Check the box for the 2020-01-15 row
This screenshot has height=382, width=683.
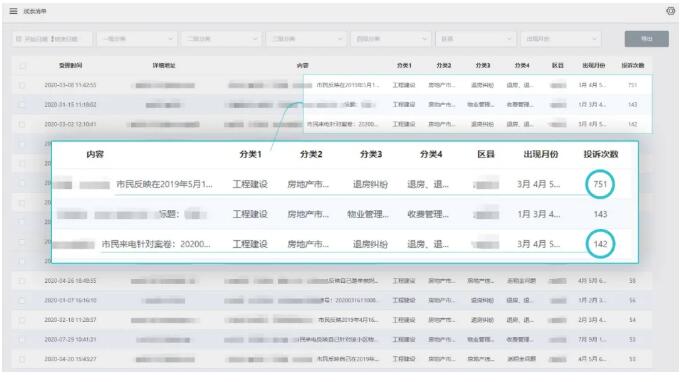pyautogui.click(x=22, y=105)
